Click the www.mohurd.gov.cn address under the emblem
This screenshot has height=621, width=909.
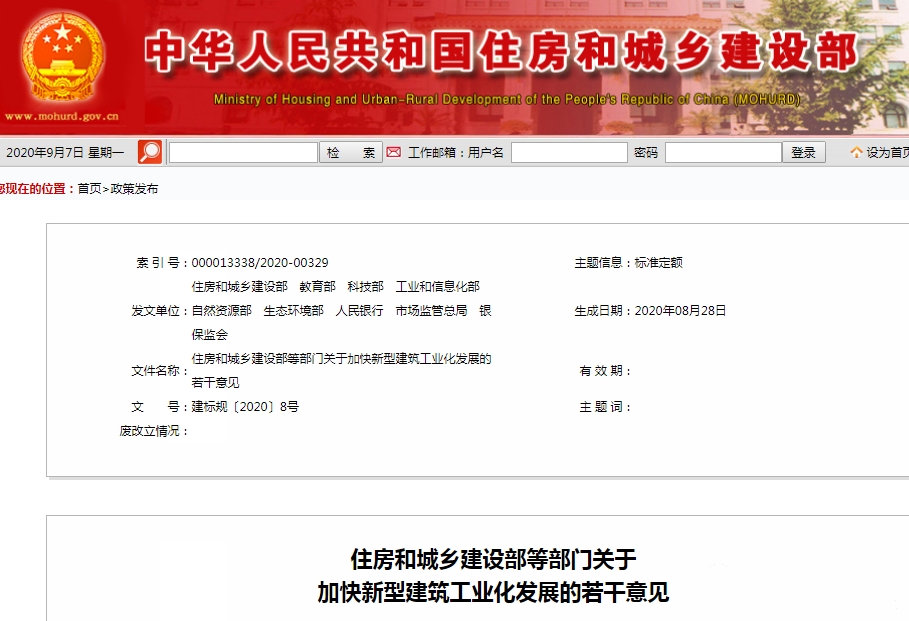tap(60, 116)
